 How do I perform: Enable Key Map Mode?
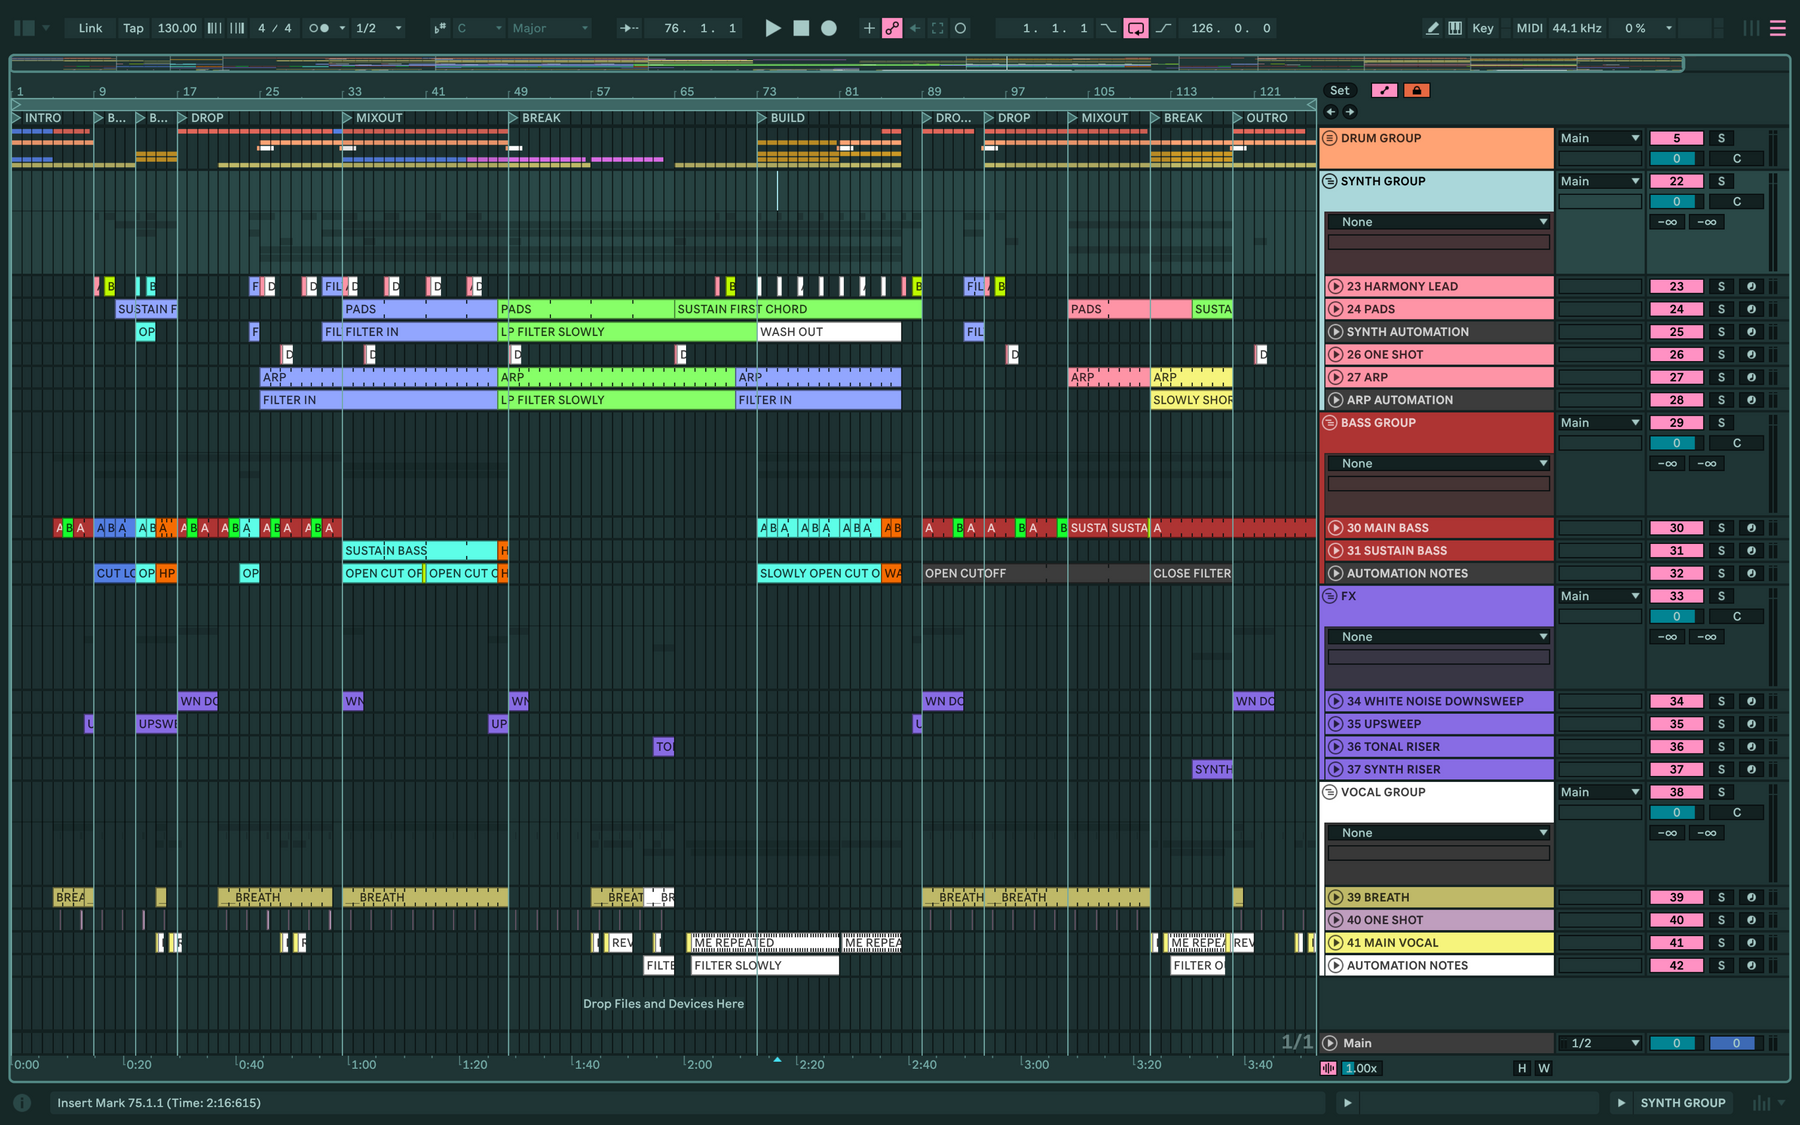pyautogui.click(x=1483, y=28)
